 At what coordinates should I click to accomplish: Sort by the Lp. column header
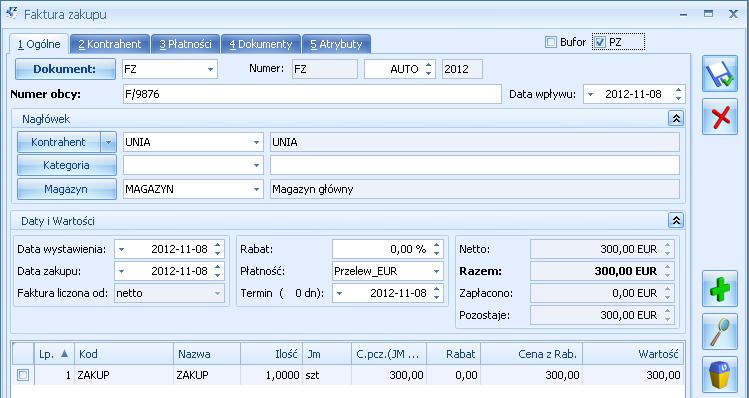(x=54, y=354)
